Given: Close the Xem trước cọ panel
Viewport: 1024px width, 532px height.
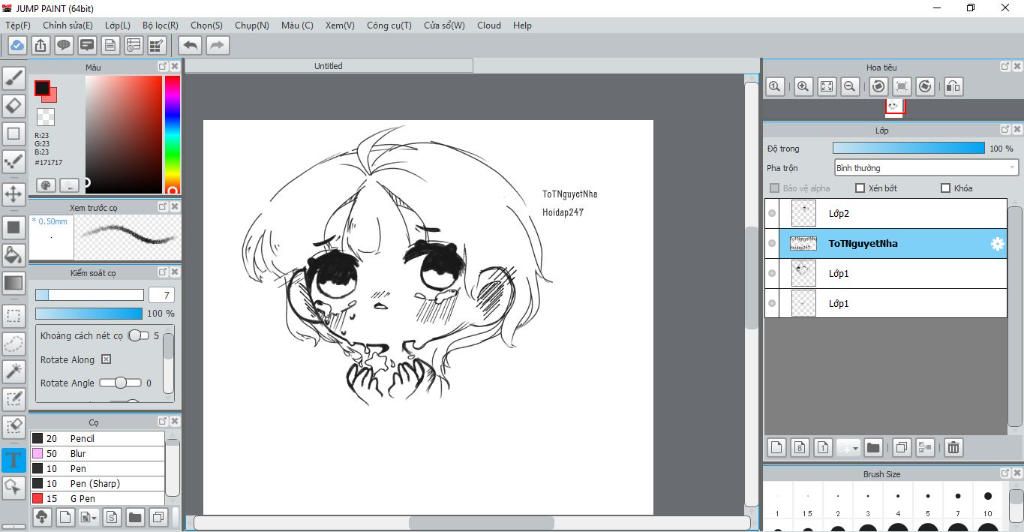Looking at the screenshot, I should pos(174,207).
